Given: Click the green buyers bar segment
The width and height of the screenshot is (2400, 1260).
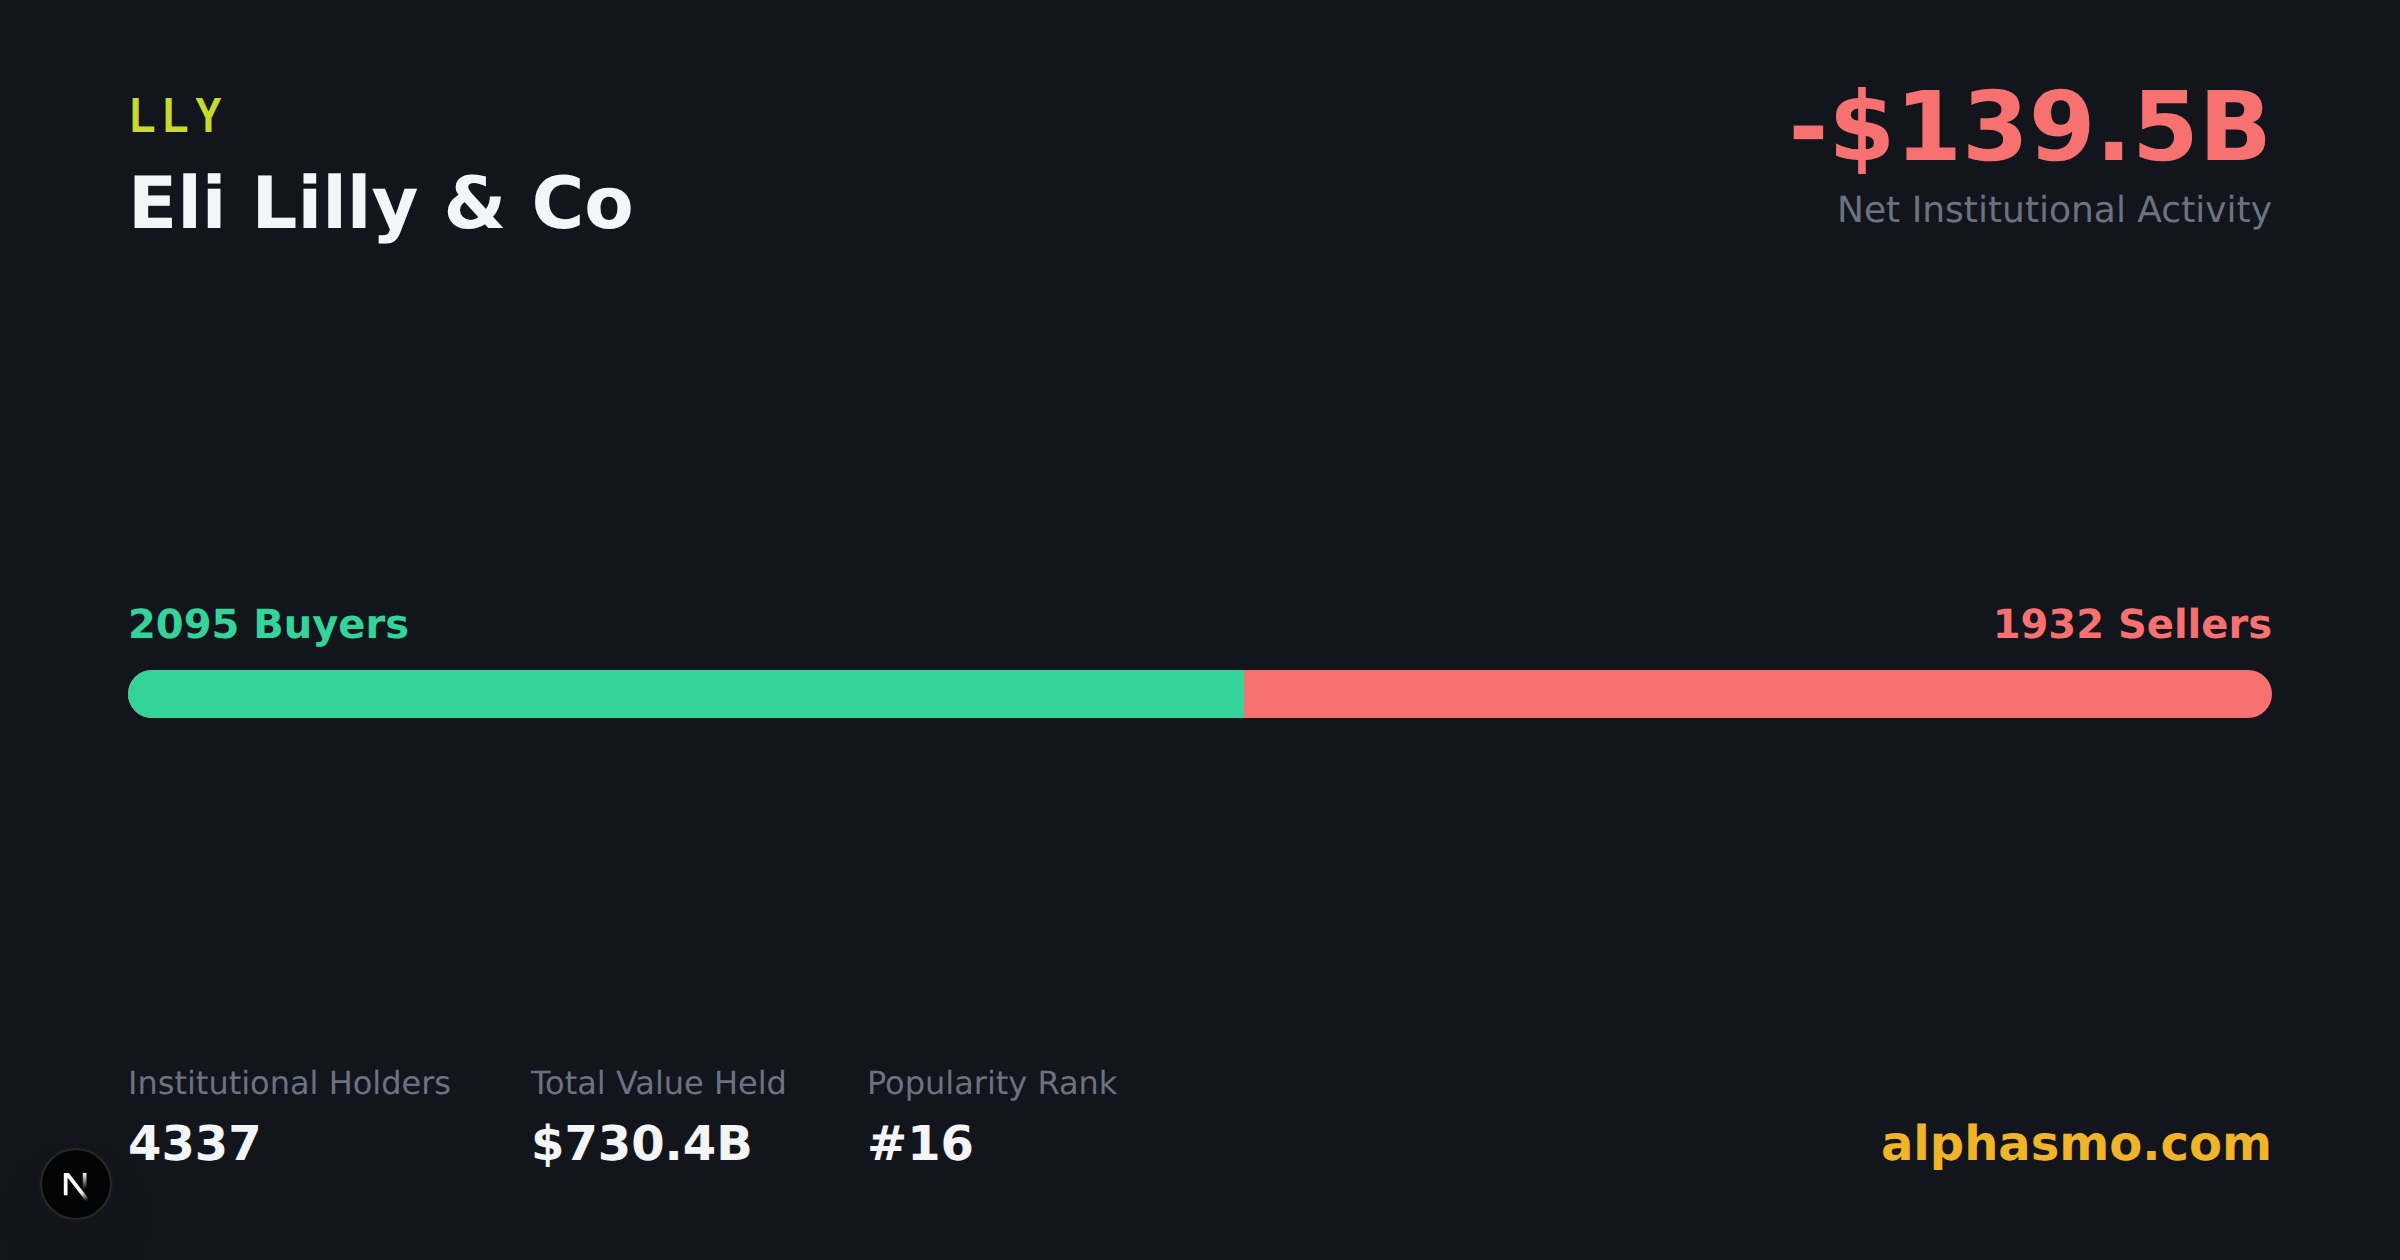Looking at the screenshot, I should click(685, 694).
